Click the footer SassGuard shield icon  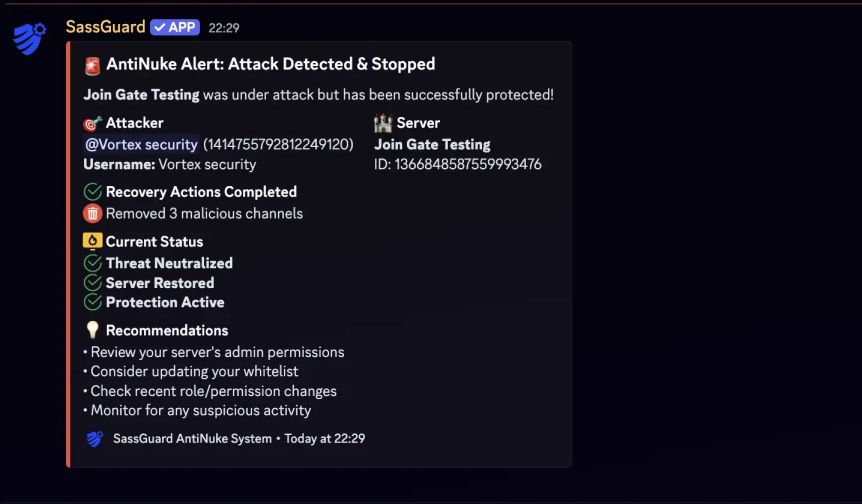[95, 438]
